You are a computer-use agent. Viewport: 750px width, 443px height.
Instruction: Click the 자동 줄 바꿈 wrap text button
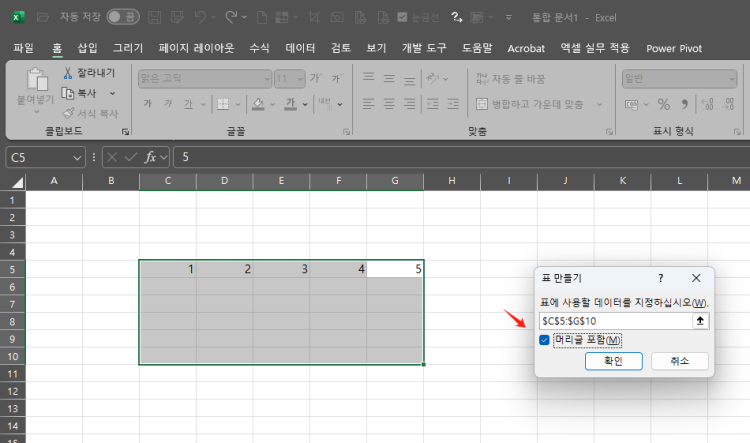click(x=510, y=79)
